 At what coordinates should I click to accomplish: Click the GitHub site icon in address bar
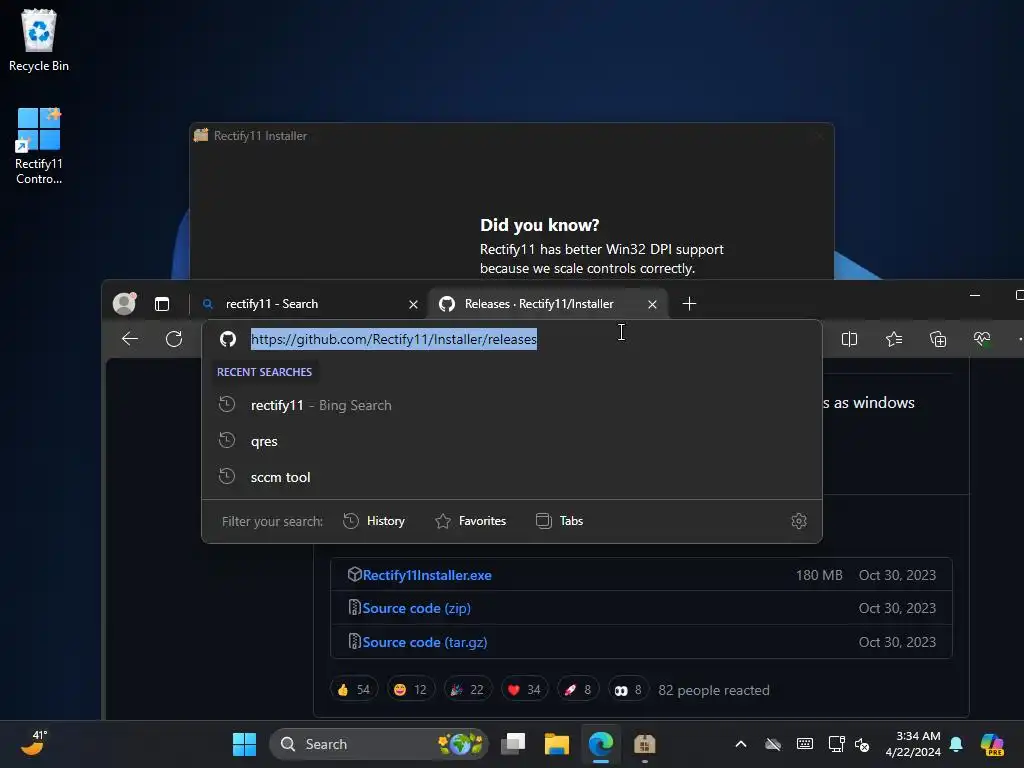[x=228, y=339]
